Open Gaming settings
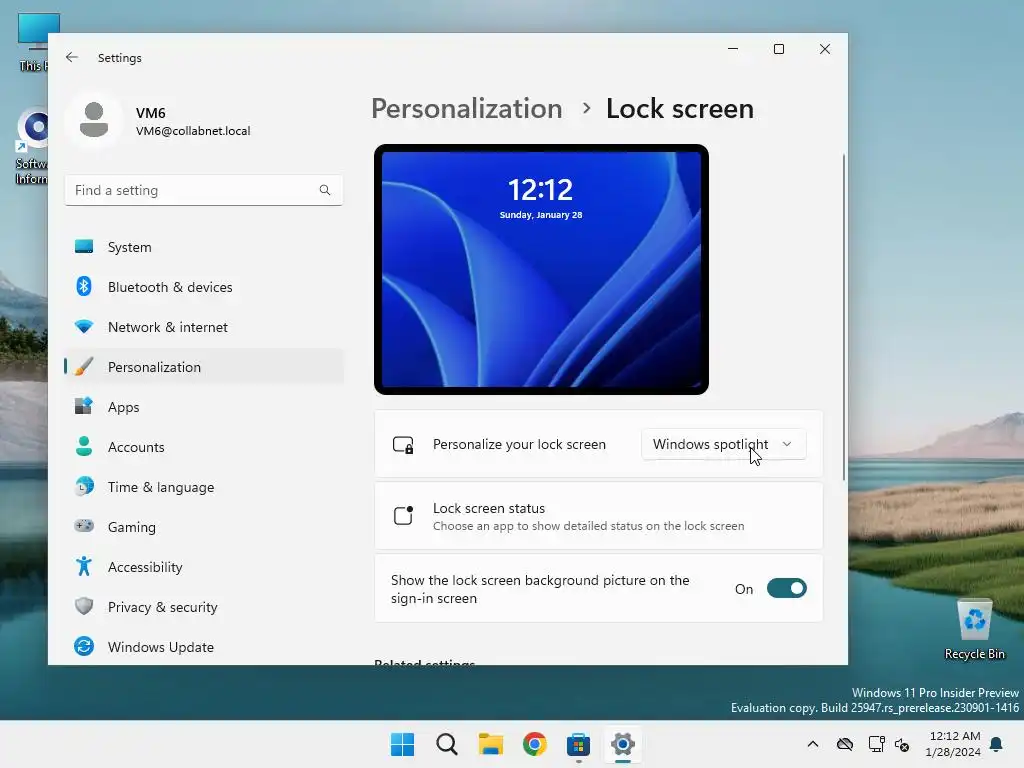This screenshot has width=1024, height=768. click(204, 526)
